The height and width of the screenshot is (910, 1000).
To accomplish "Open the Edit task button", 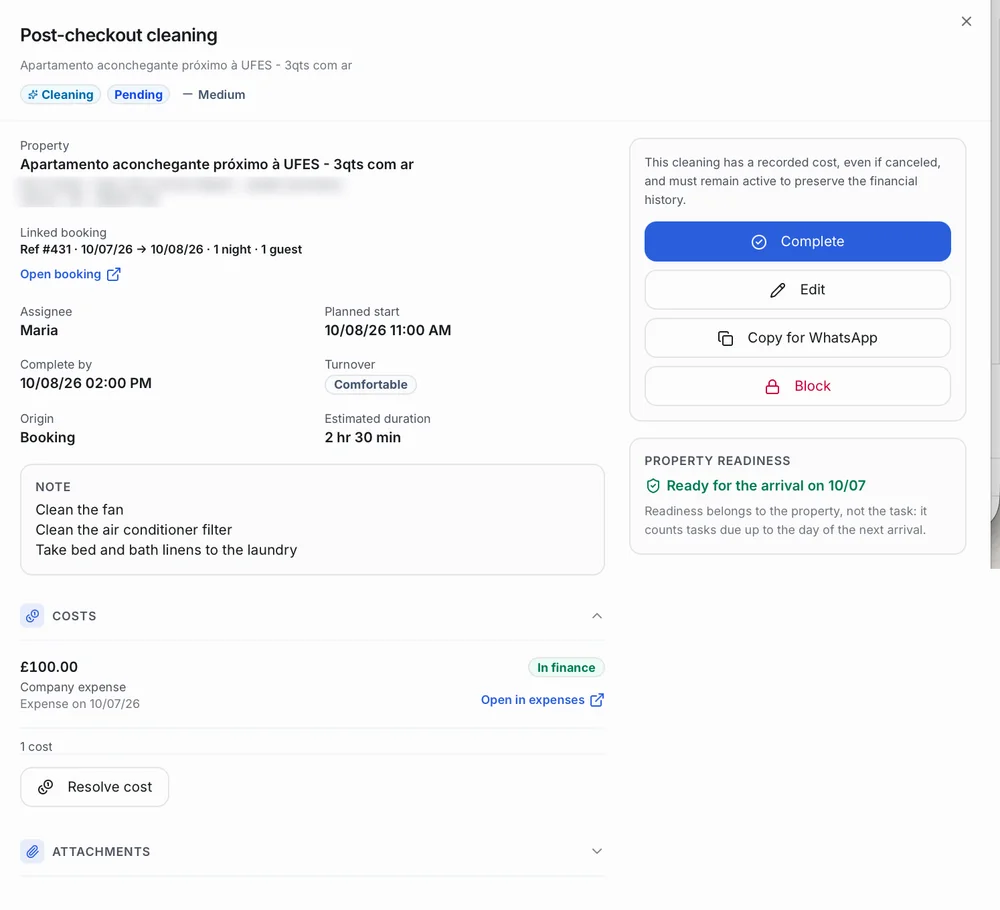I will pyautogui.click(x=797, y=290).
